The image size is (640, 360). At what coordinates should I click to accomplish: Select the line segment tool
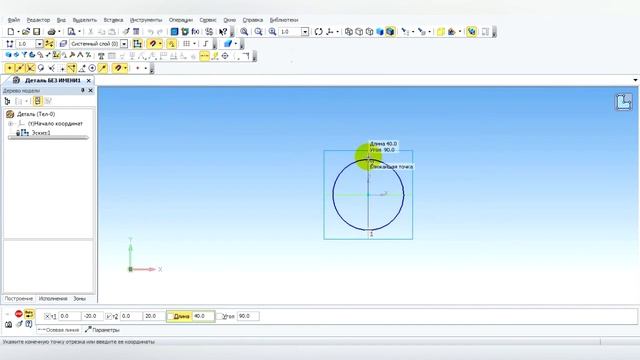(x=20, y=68)
